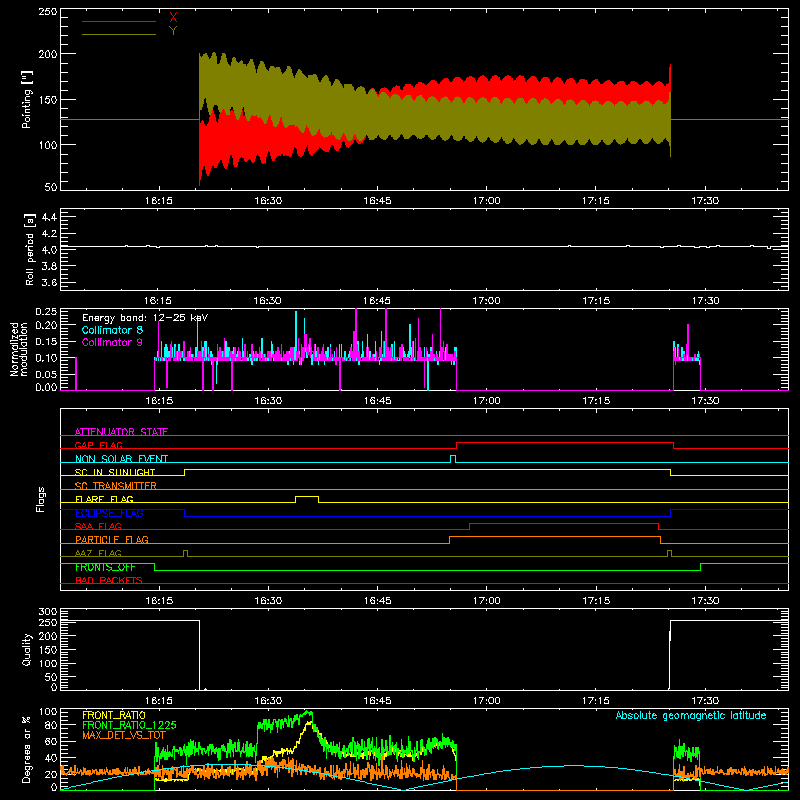
Task: Click the Normalized modulation axis title
Action: (x=19, y=349)
